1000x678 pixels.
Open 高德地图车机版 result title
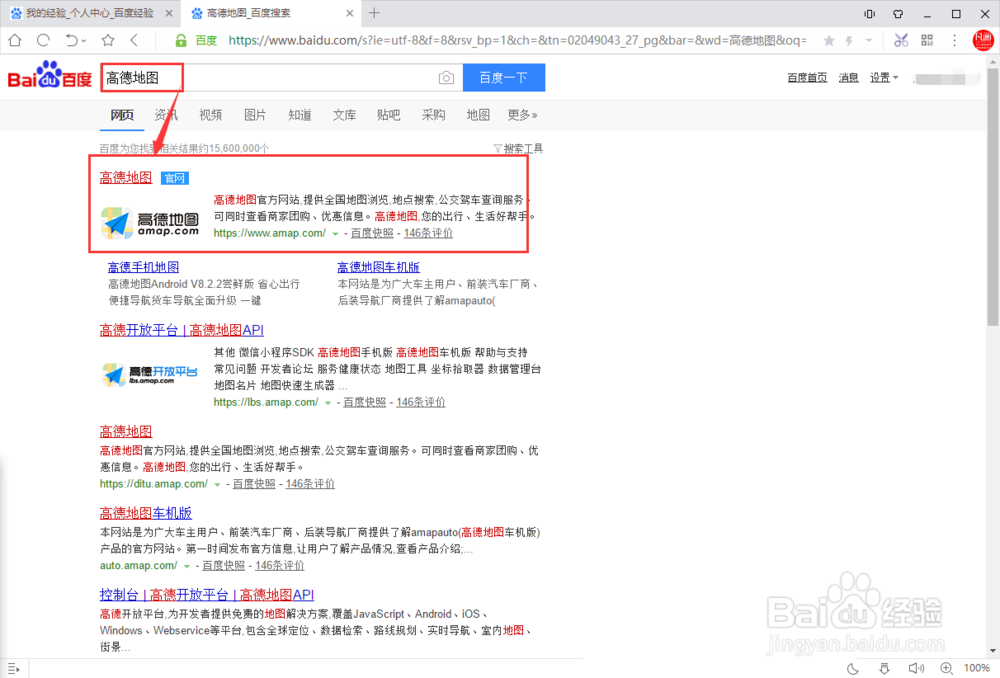(x=146, y=513)
